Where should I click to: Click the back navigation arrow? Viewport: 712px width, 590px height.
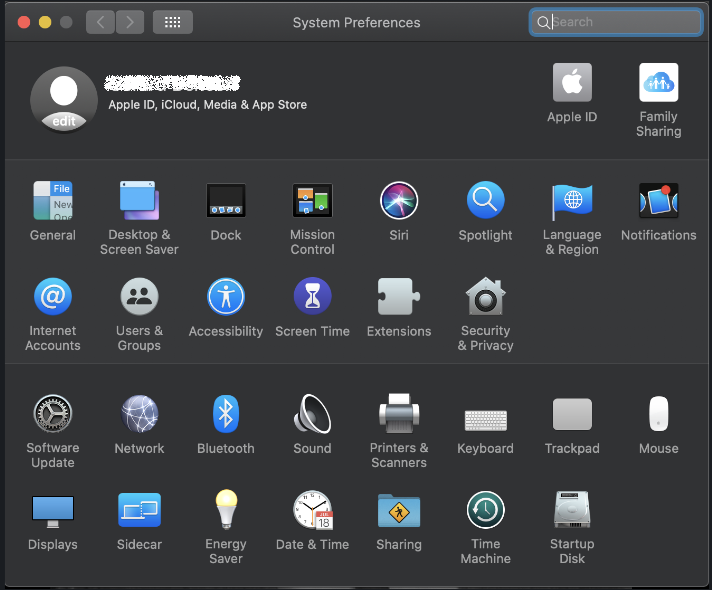coord(100,22)
